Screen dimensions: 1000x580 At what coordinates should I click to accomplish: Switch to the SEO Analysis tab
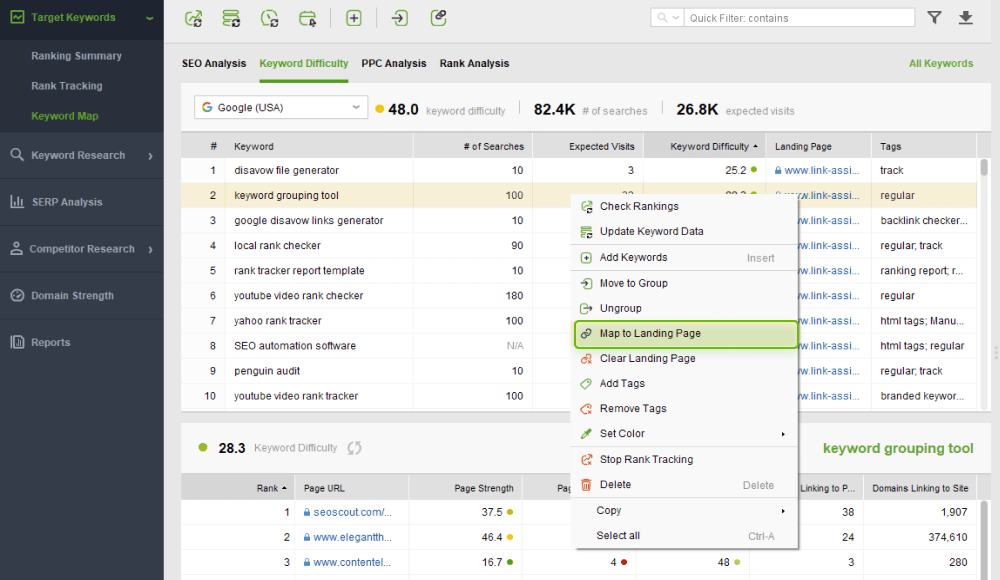click(x=214, y=63)
